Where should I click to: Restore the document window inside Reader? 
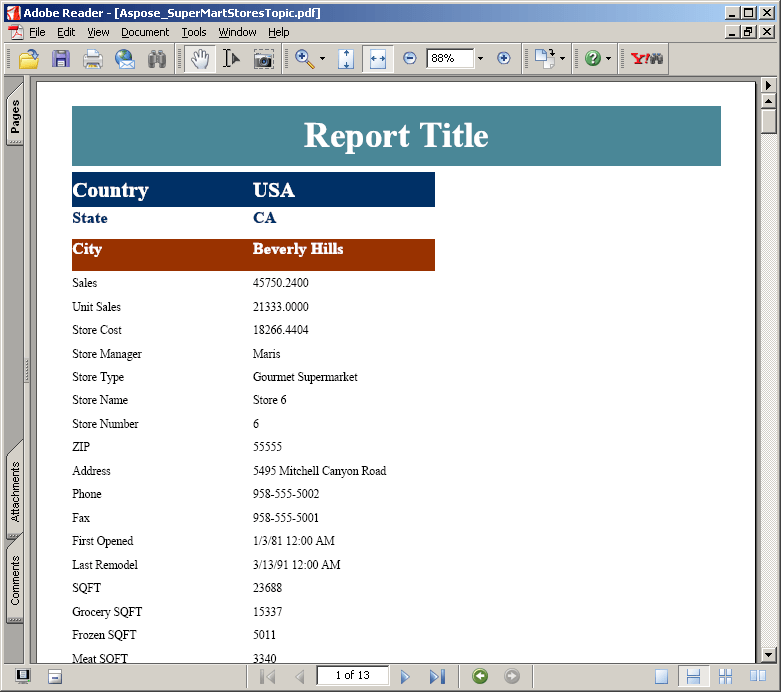coord(748,32)
